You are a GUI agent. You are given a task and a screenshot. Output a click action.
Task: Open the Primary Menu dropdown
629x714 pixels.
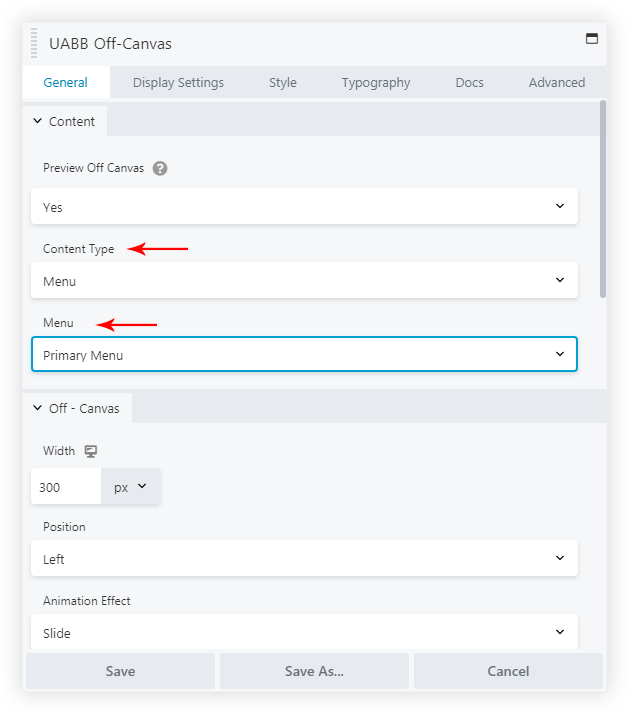pos(304,355)
